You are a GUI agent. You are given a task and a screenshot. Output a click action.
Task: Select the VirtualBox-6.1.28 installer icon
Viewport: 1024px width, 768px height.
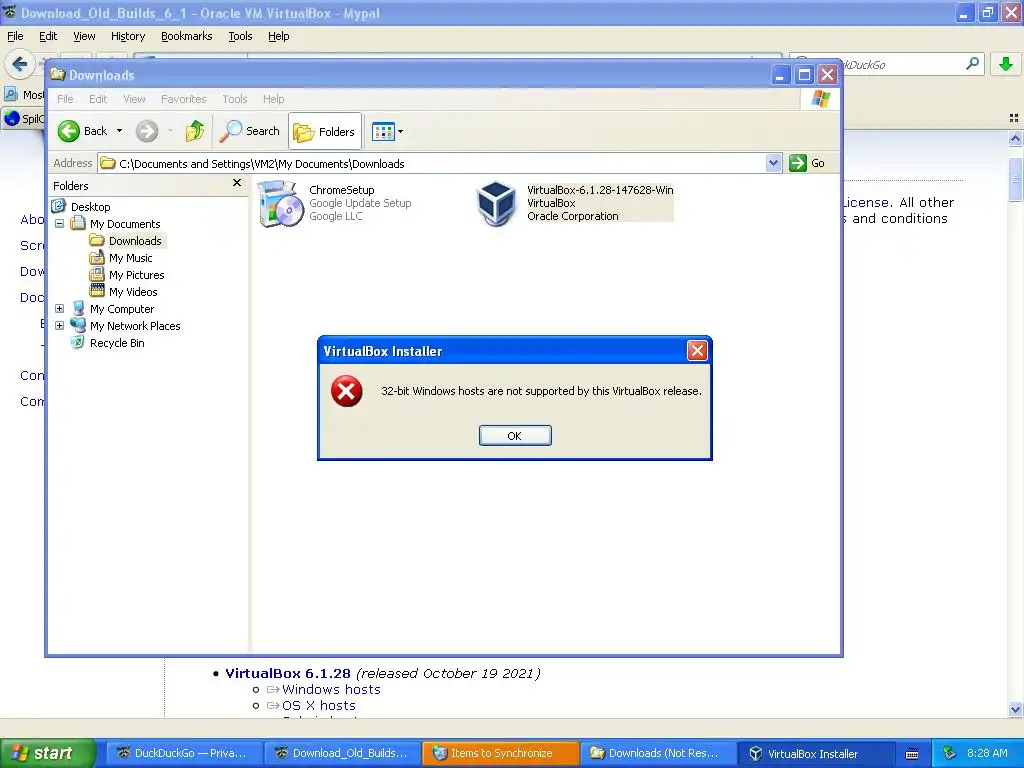496,204
